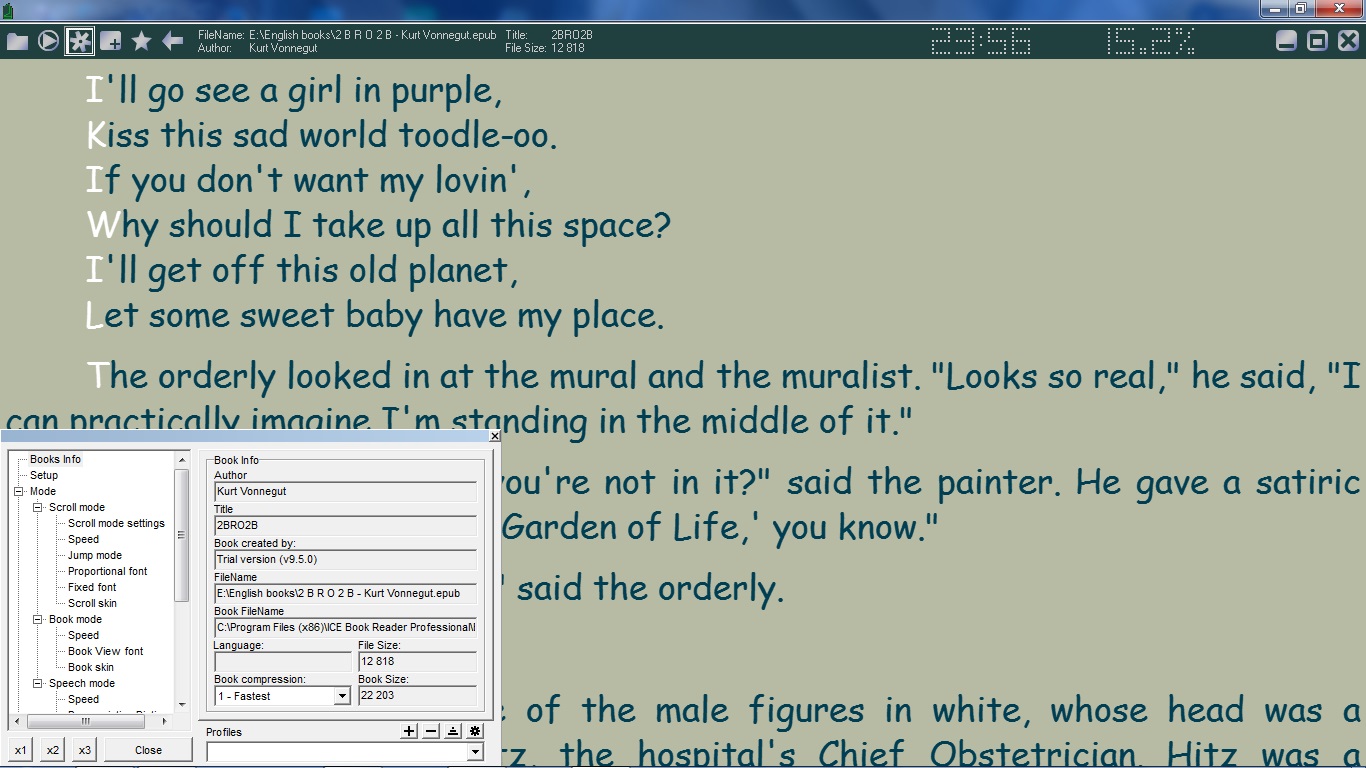
Task: Open Scroll skin settings
Action: pyautogui.click(x=92, y=604)
